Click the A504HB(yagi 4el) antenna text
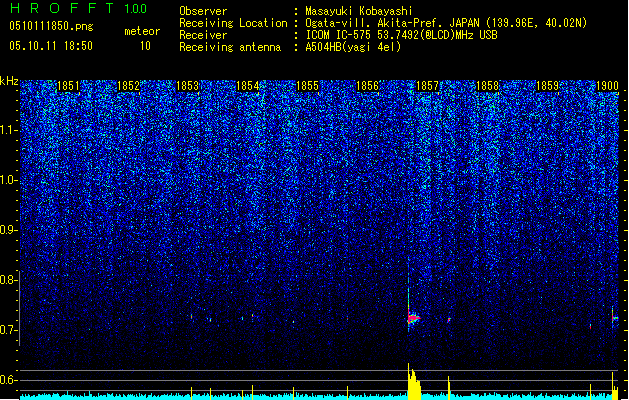The width and height of the screenshot is (629, 400). click(x=353, y=47)
